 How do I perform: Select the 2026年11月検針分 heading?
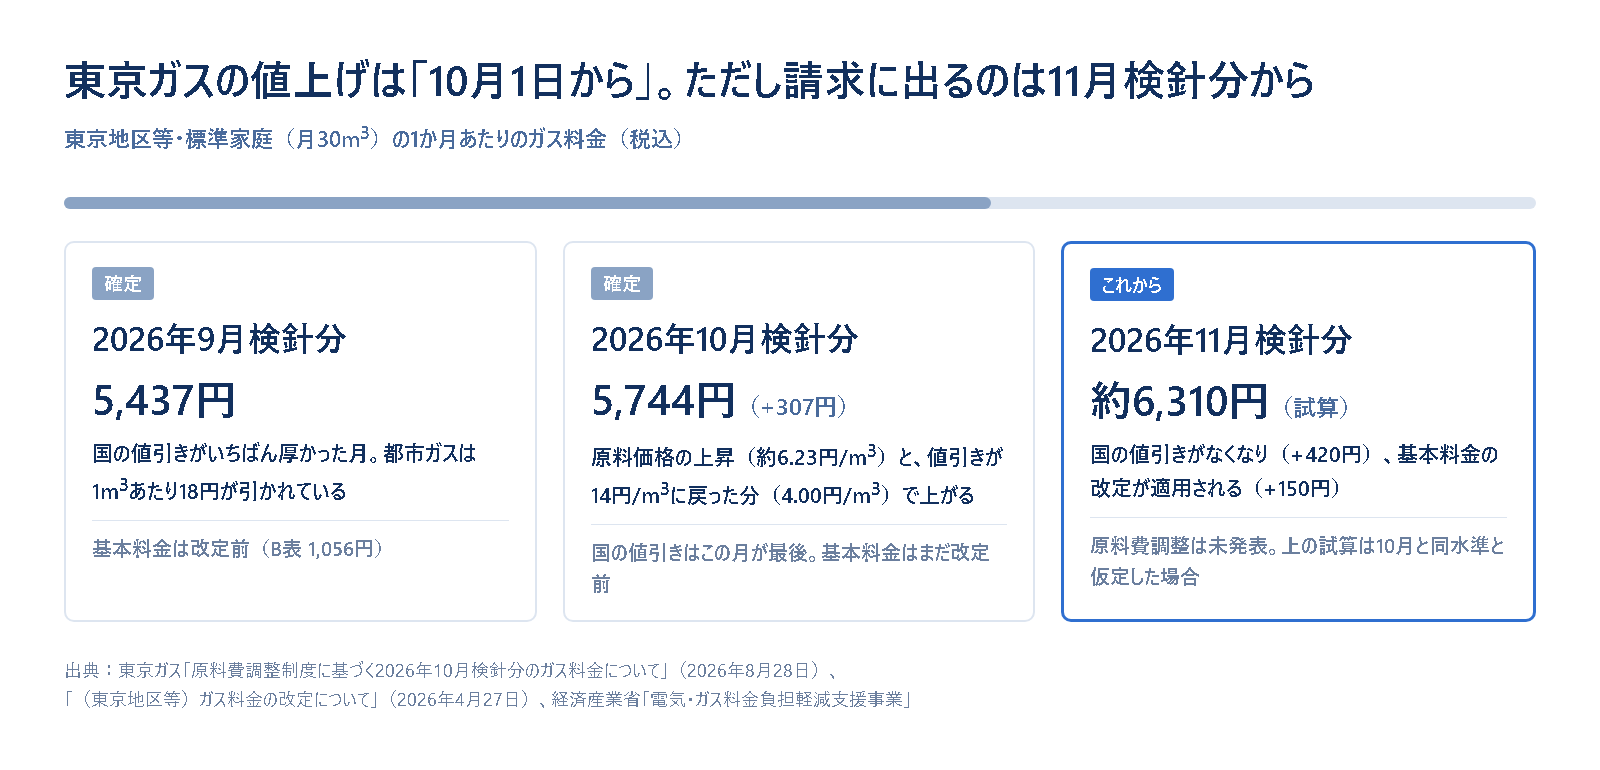[1221, 340]
